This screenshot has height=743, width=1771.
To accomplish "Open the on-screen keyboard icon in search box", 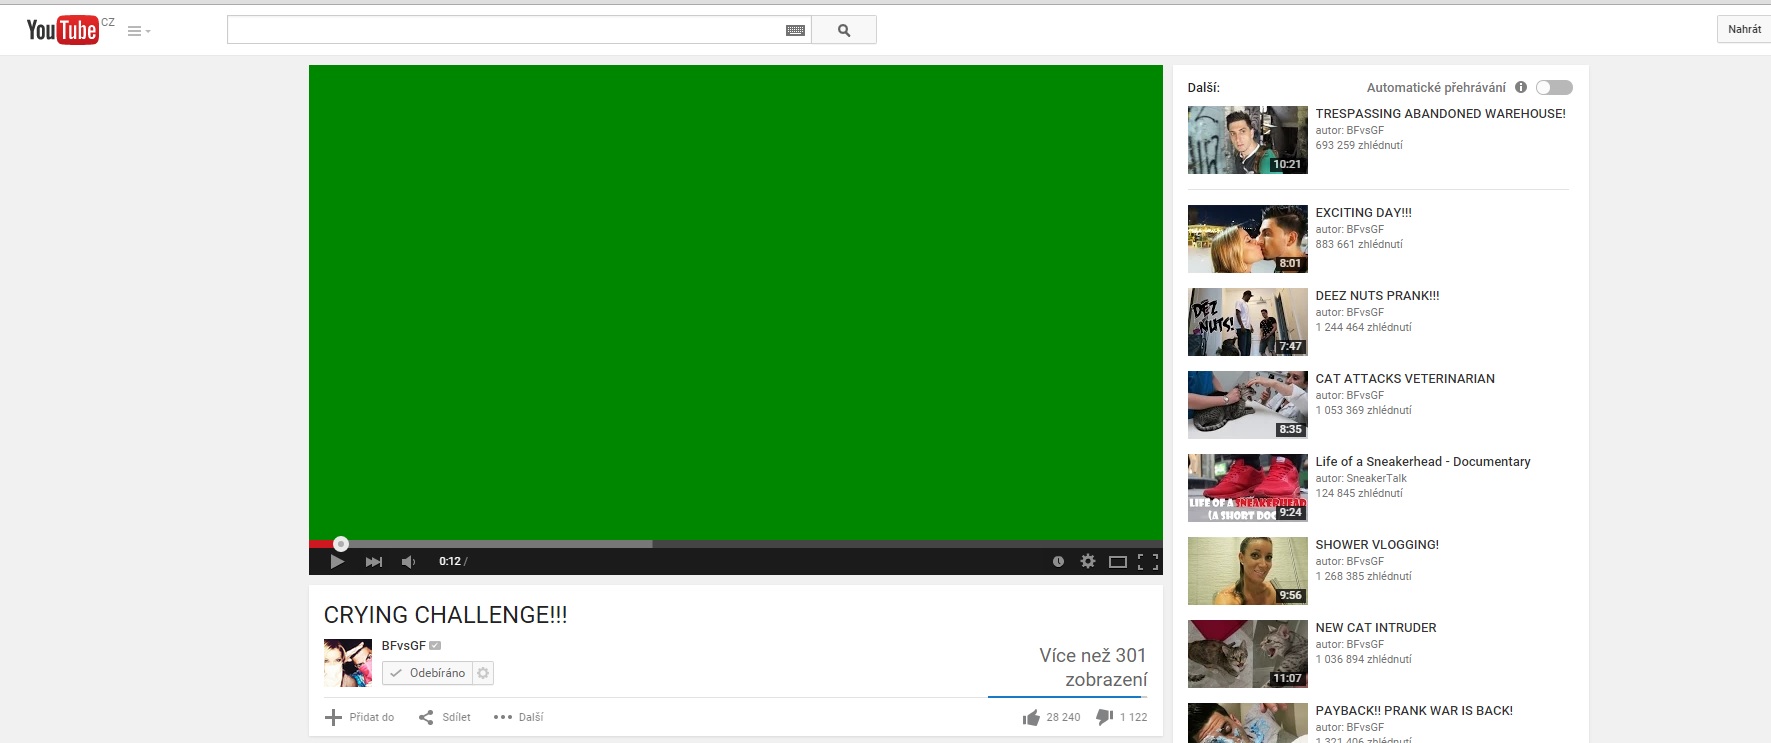I will point(795,30).
